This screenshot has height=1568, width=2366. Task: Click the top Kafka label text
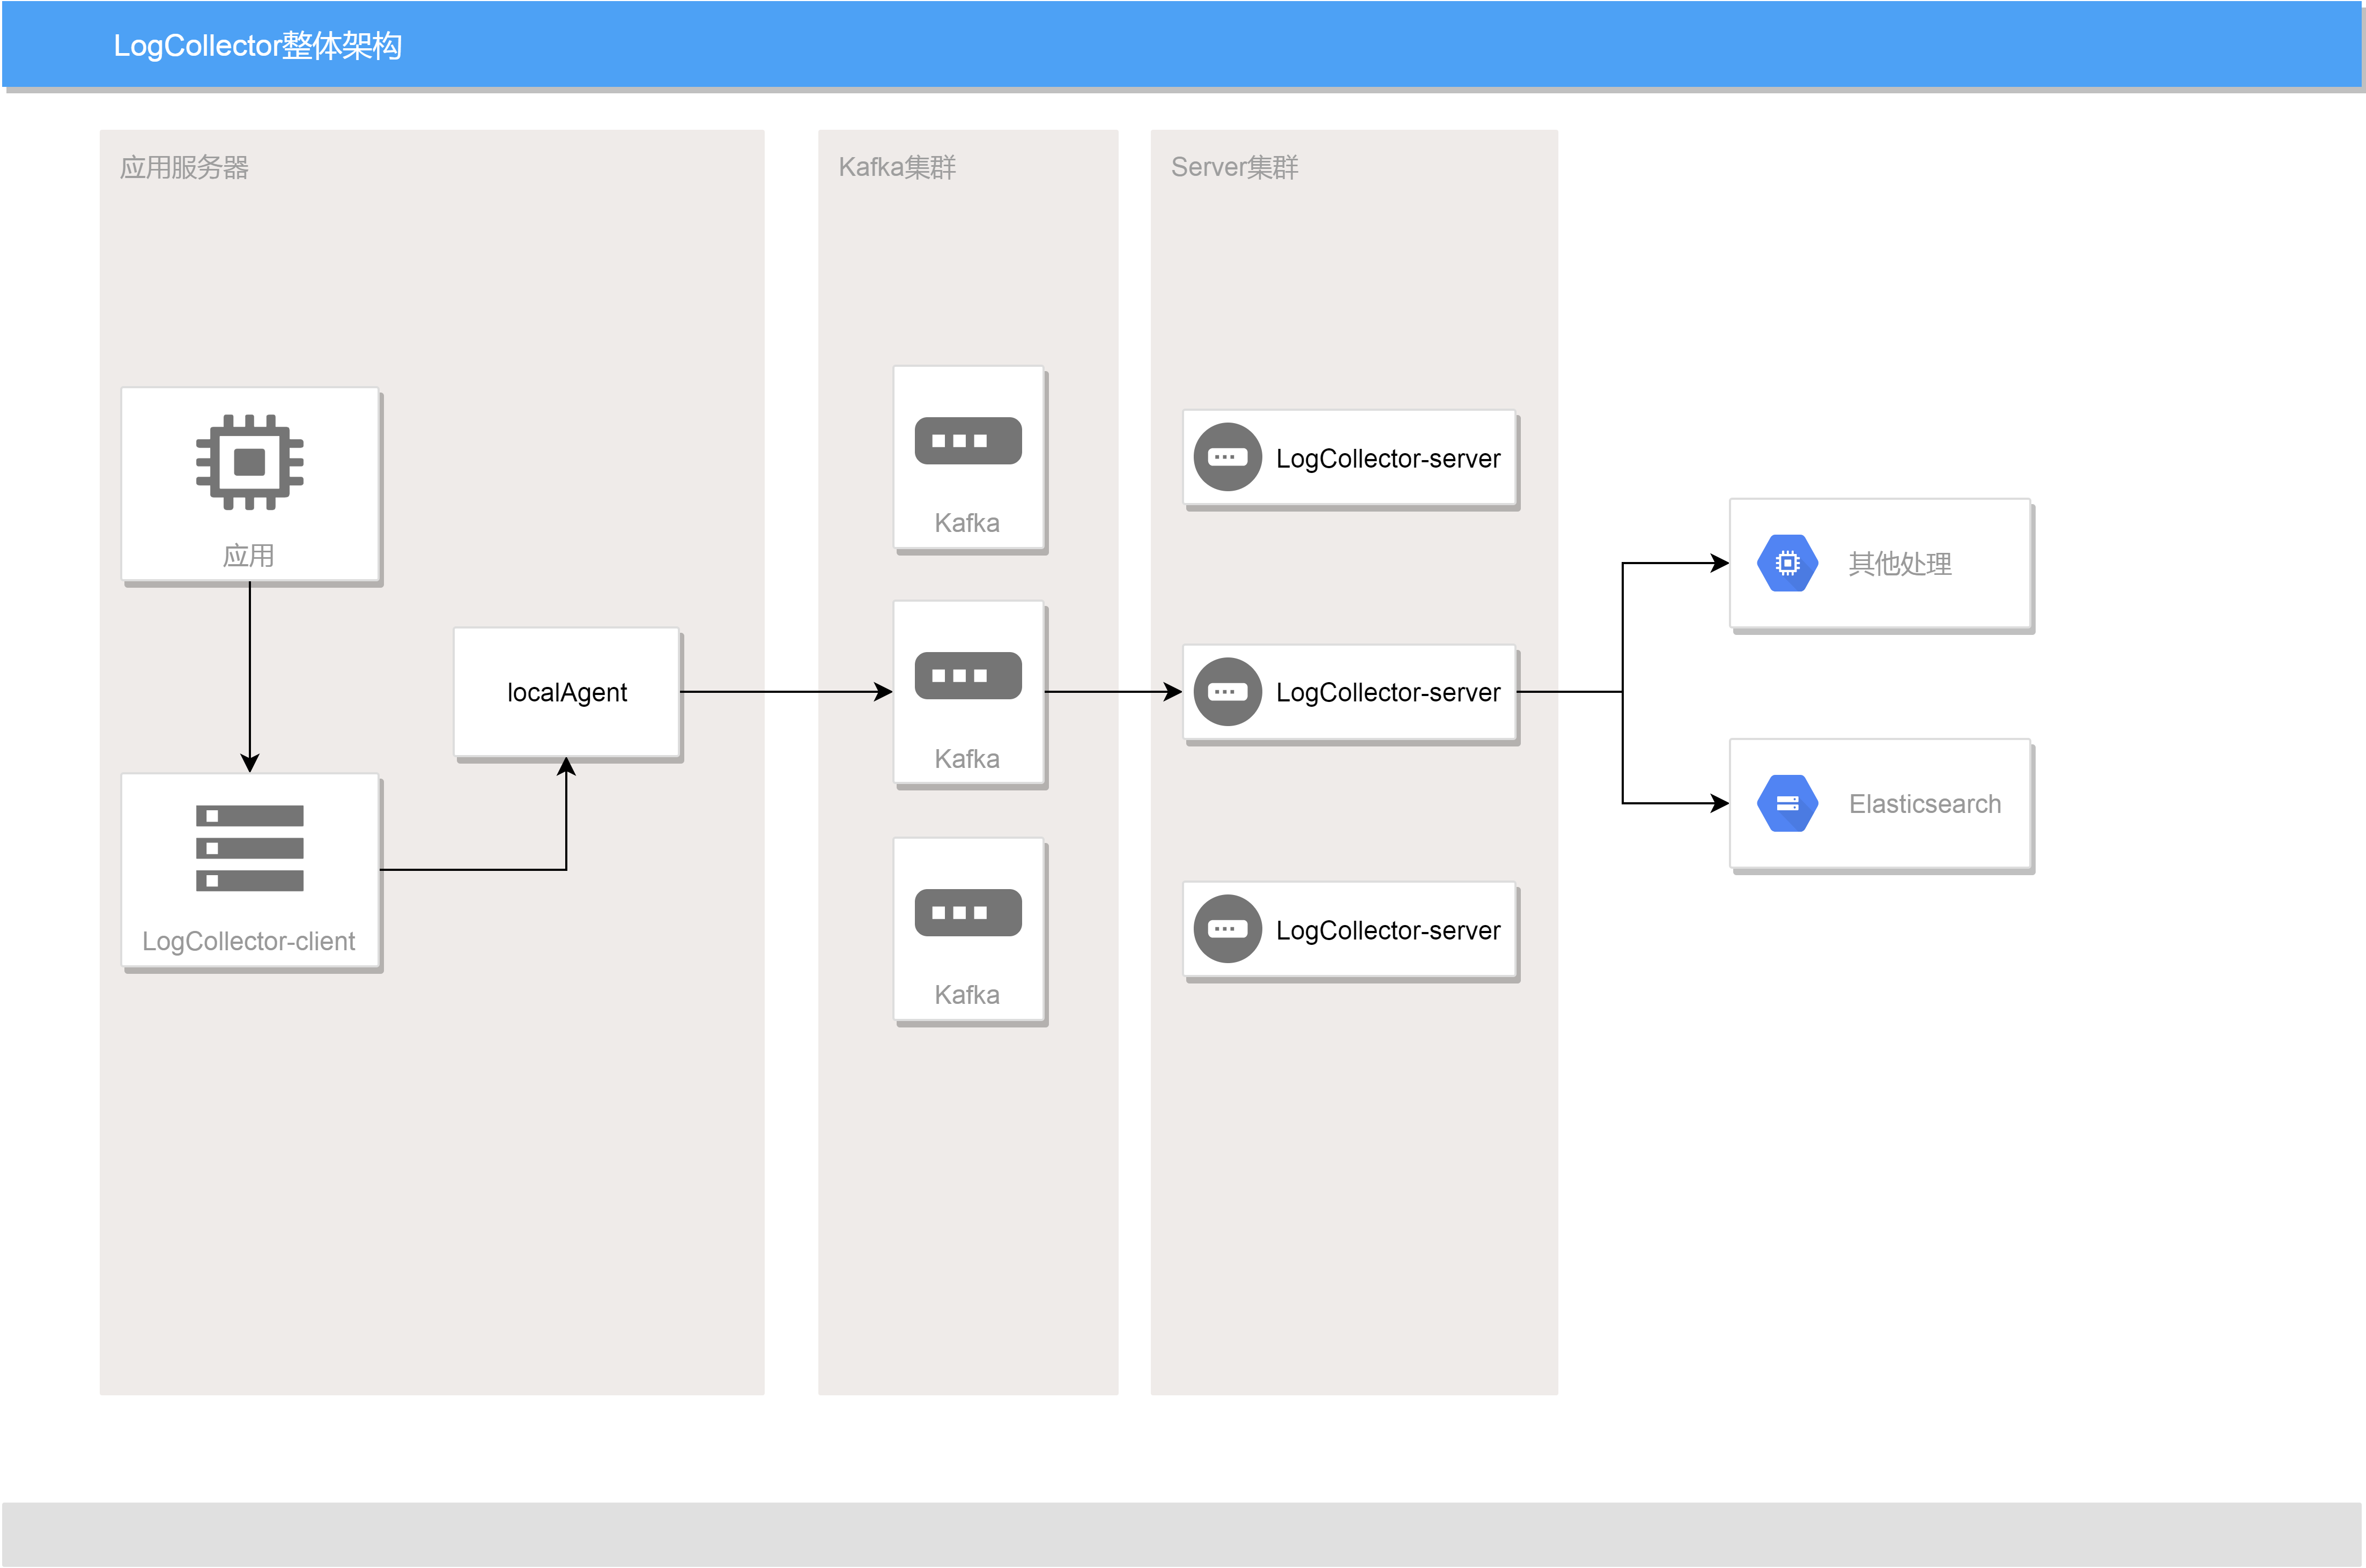966,523
